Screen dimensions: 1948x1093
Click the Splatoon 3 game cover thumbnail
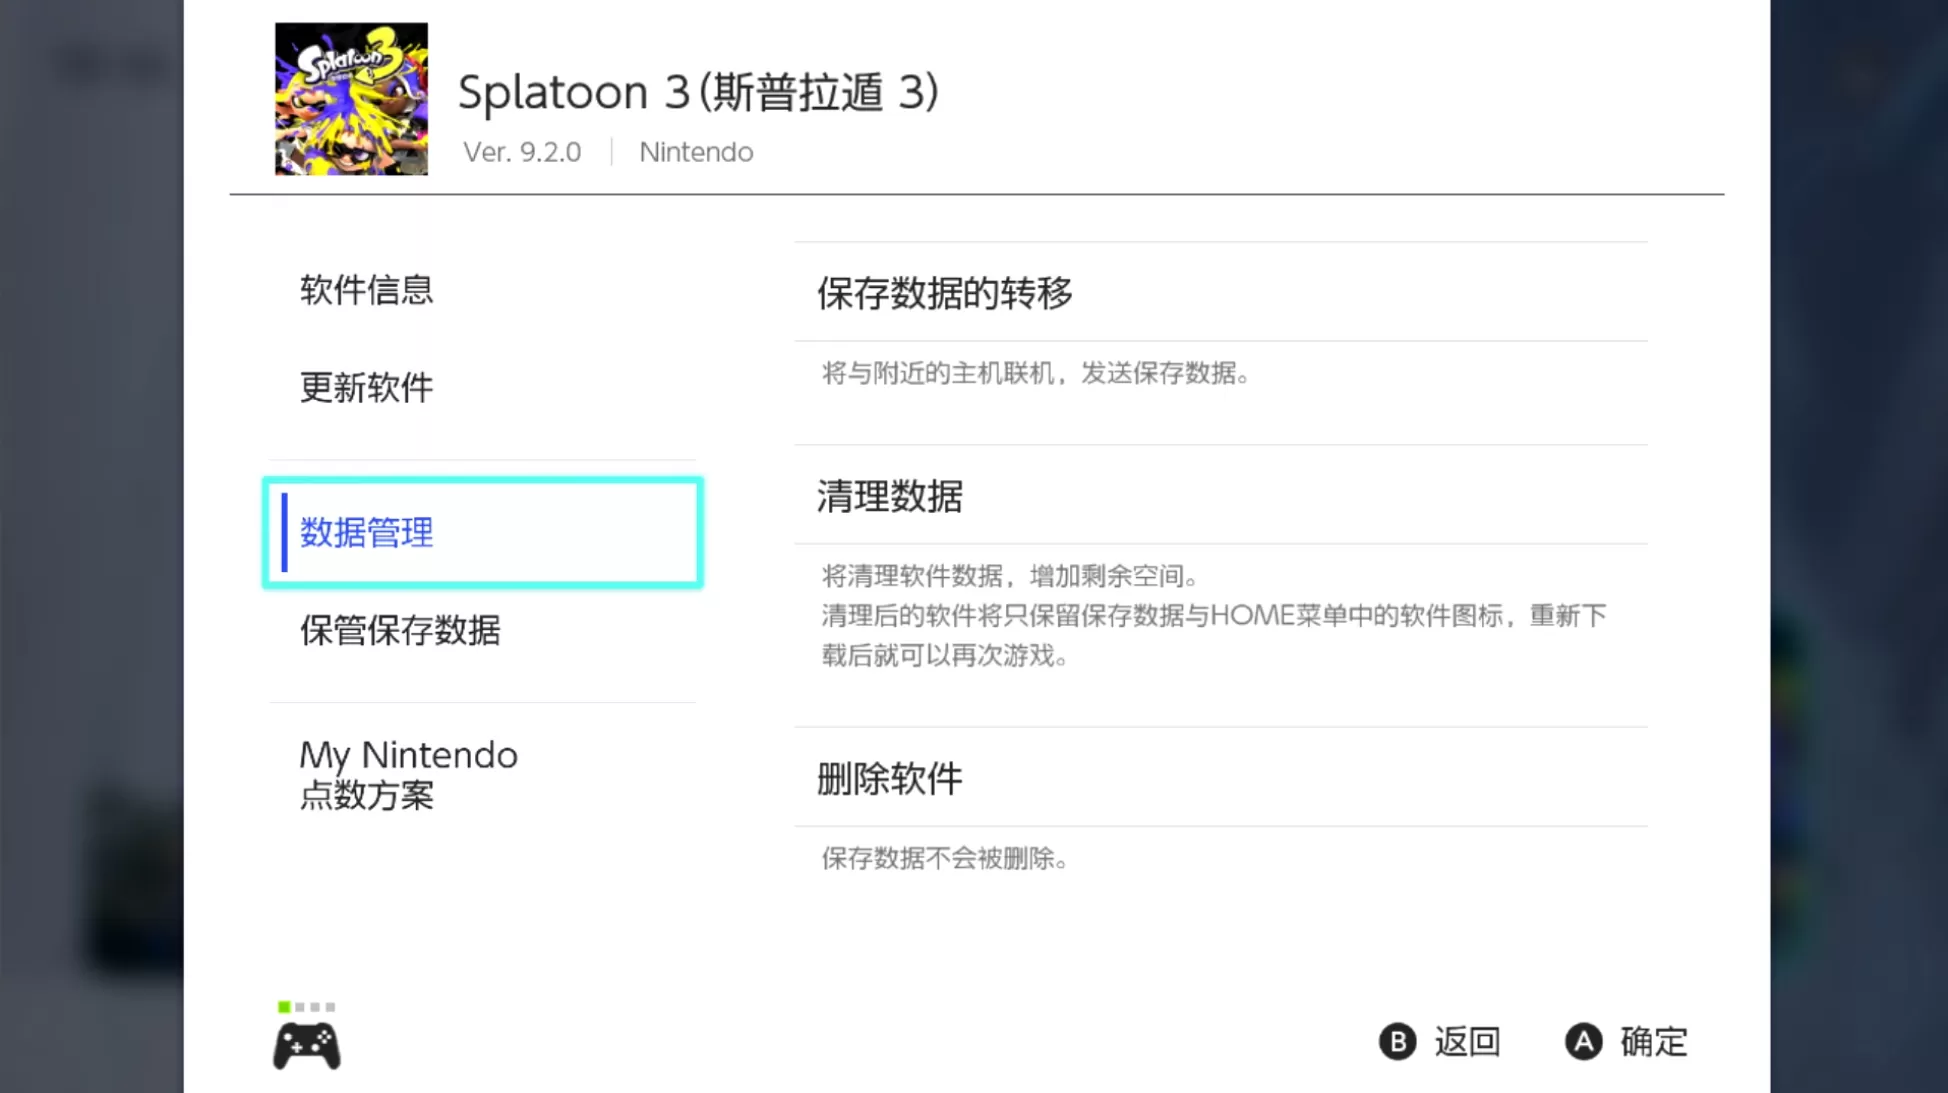(351, 99)
